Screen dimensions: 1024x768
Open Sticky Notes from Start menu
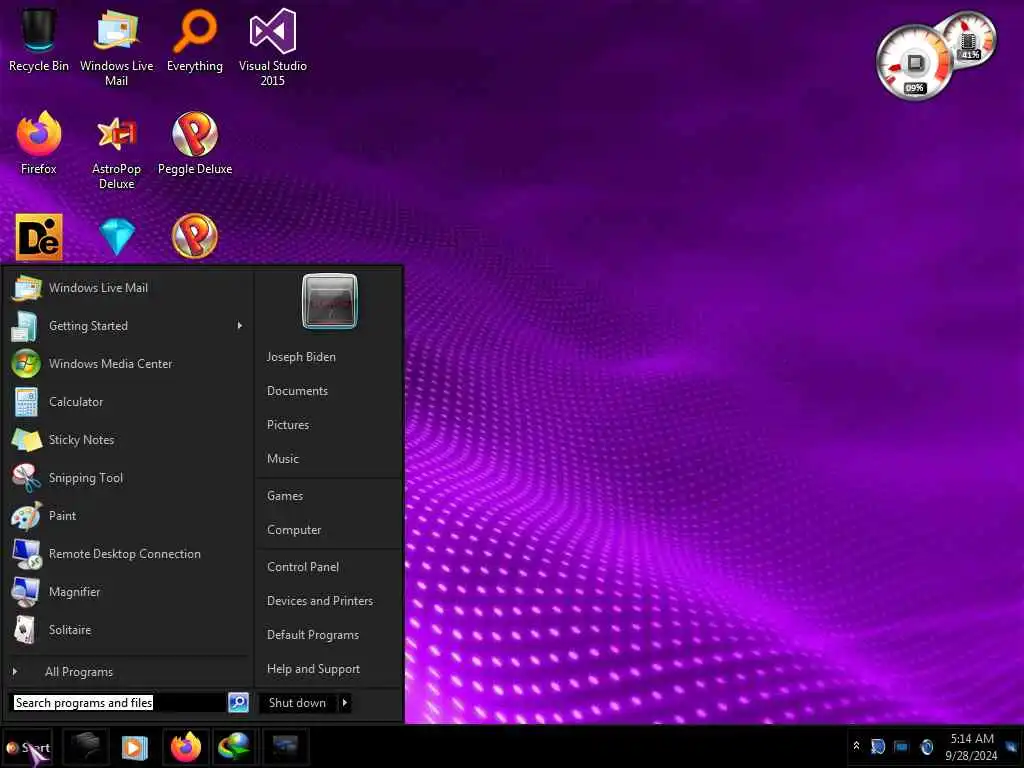(128, 440)
